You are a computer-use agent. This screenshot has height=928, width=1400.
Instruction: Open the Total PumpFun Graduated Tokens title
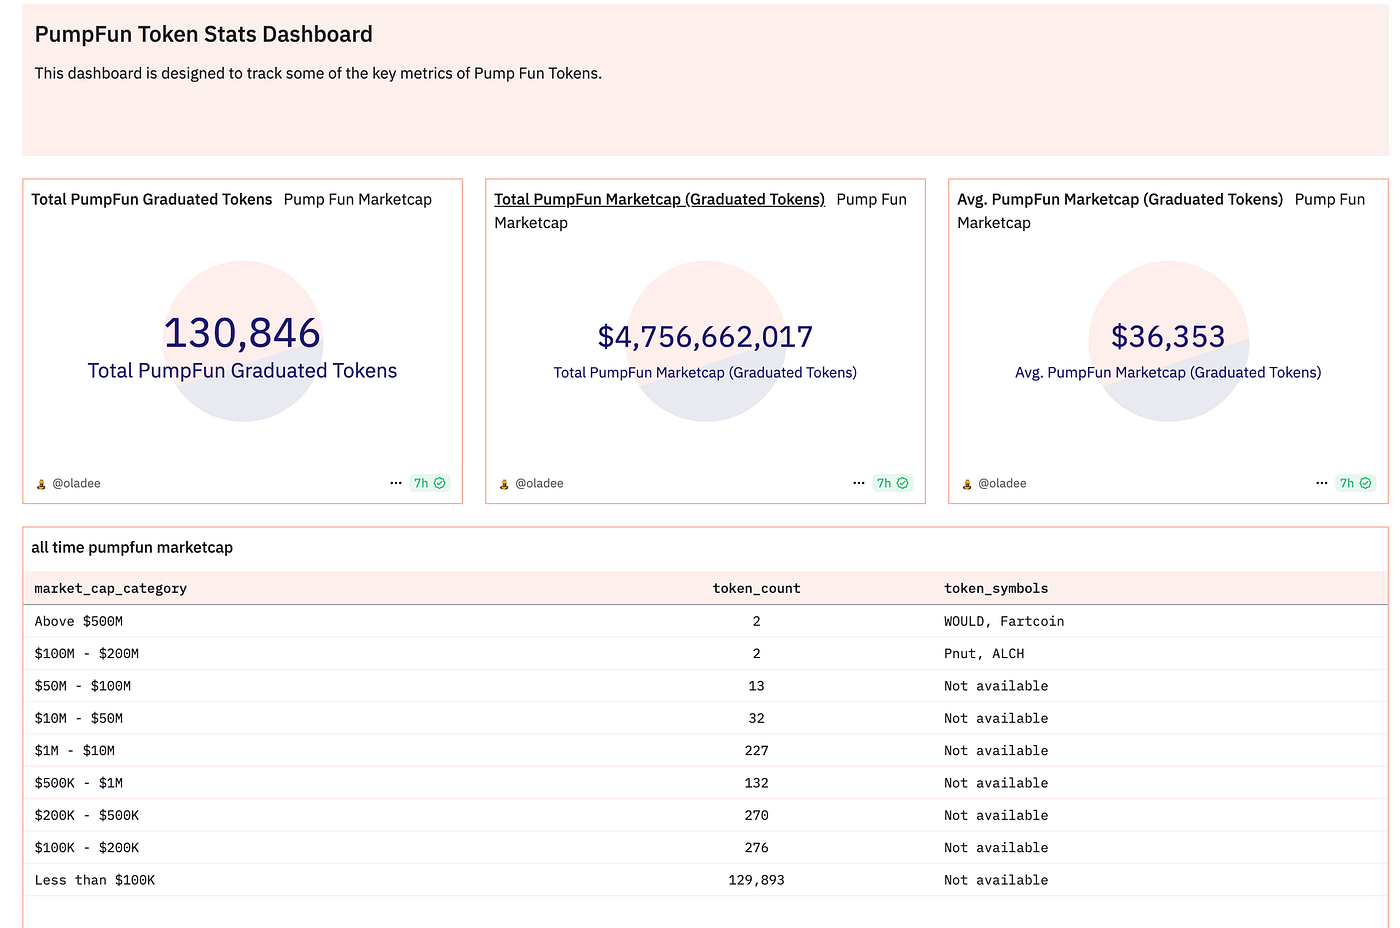[x=152, y=199]
